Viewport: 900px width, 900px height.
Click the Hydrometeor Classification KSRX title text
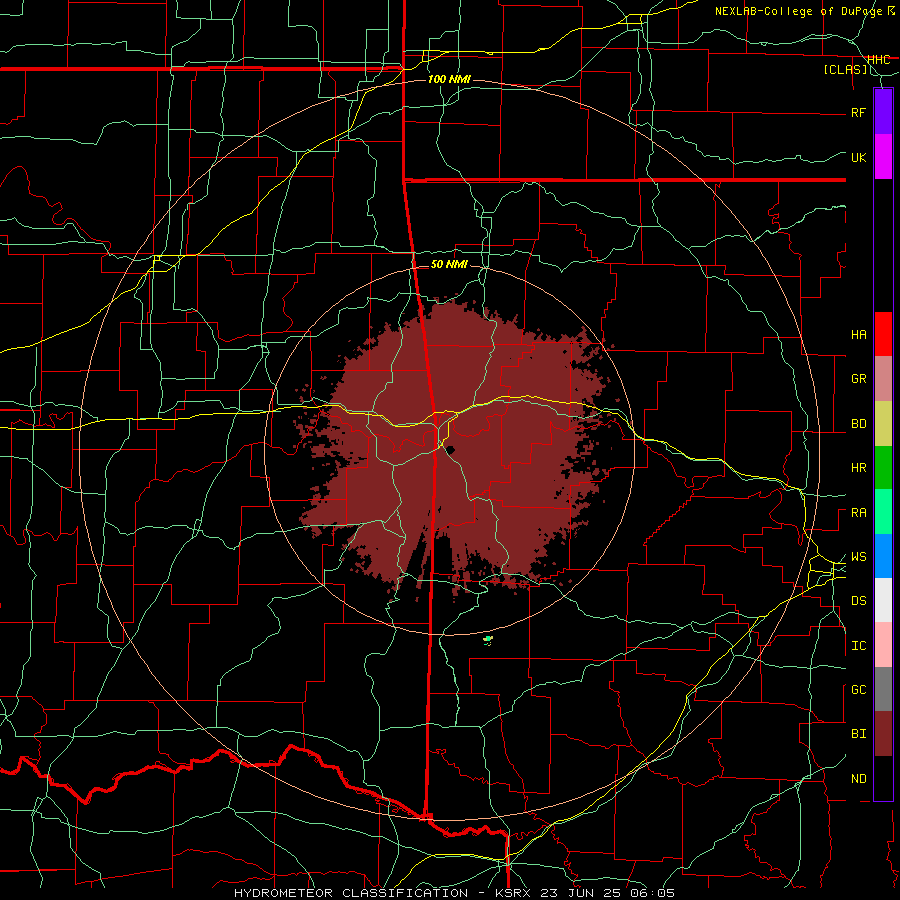(x=454, y=893)
